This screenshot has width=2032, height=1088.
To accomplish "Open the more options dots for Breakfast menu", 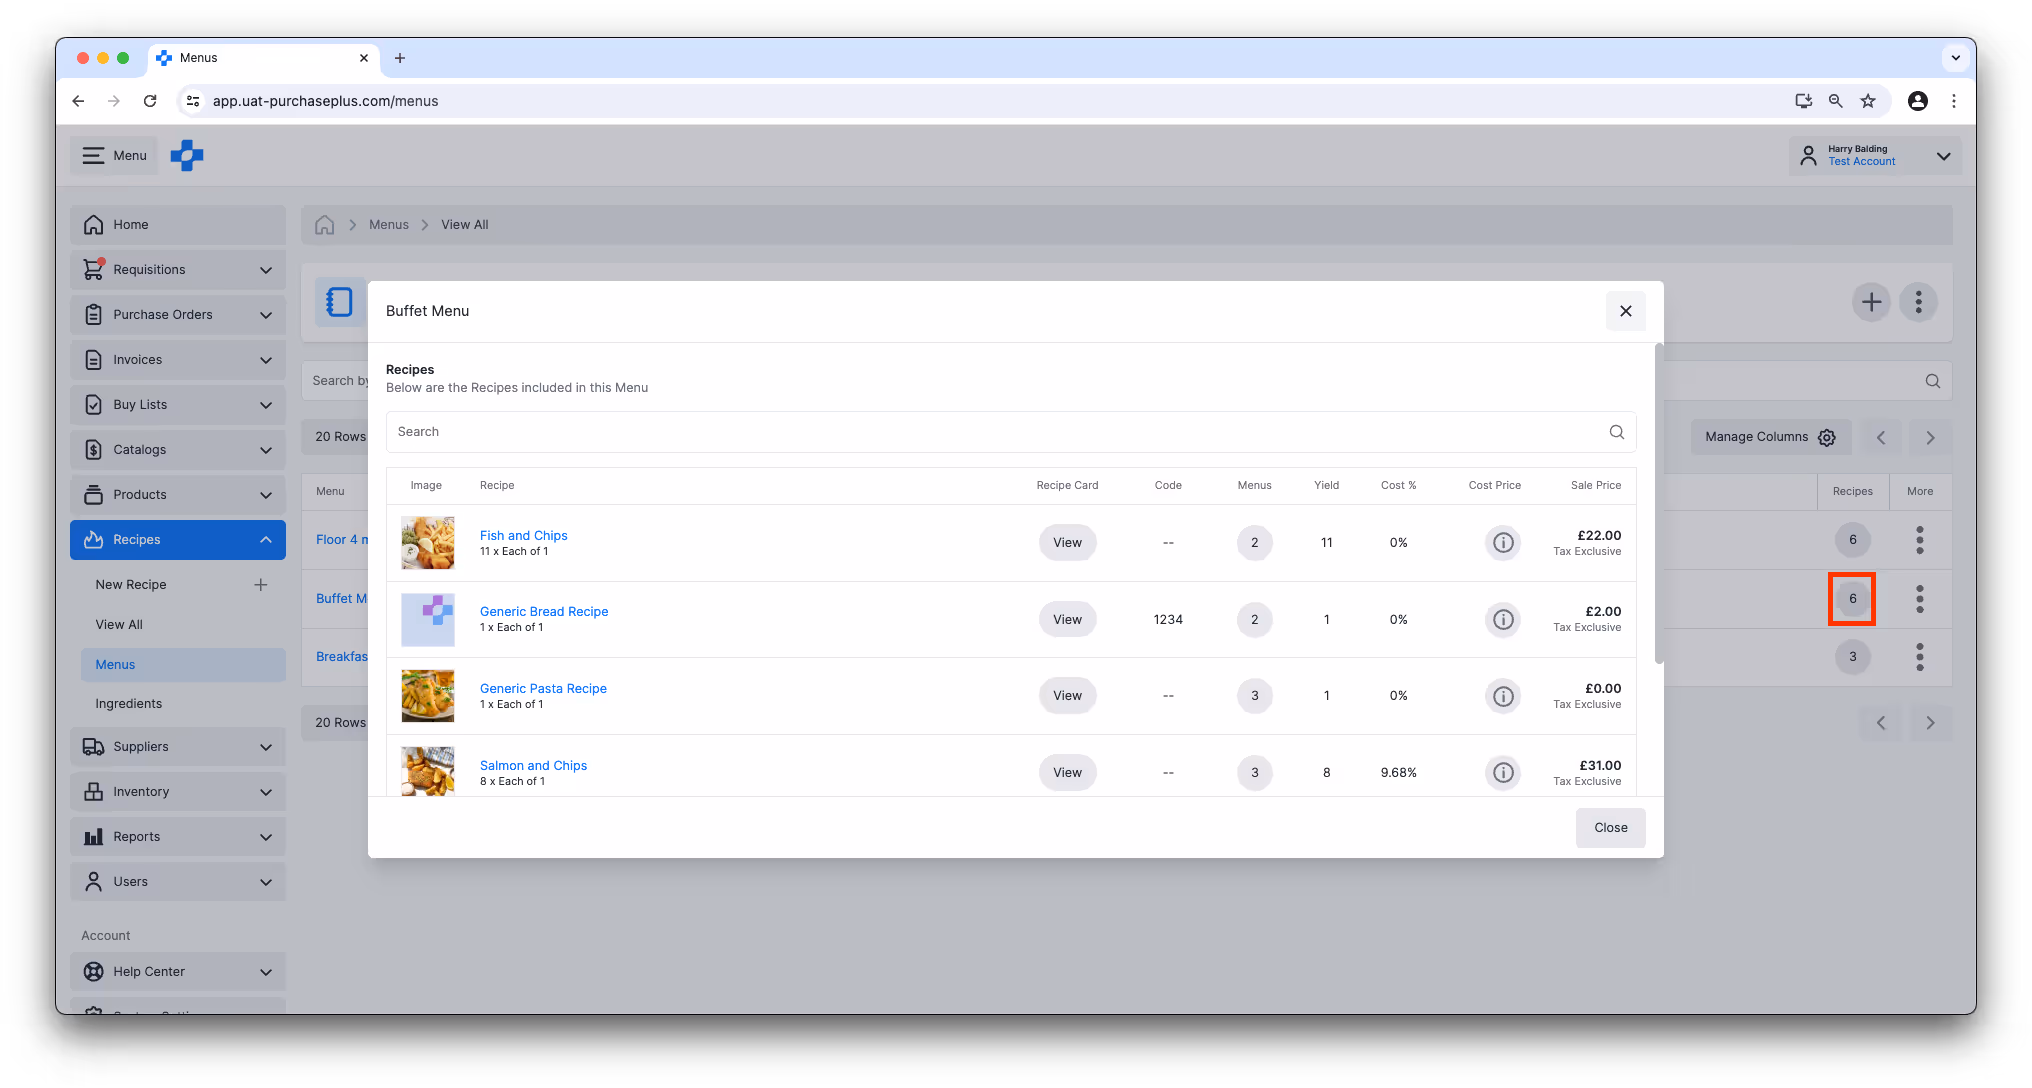I will click(x=1919, y=657).
